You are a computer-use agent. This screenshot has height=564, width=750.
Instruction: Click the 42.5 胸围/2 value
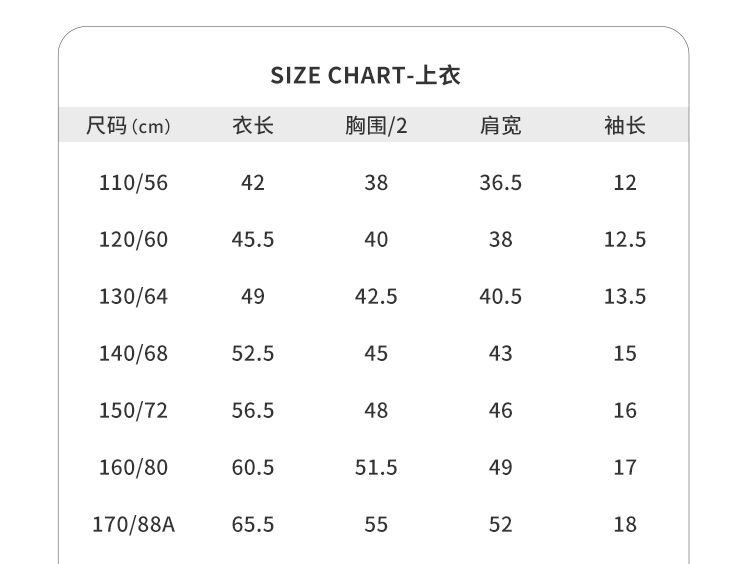click(x=376, y=297)
